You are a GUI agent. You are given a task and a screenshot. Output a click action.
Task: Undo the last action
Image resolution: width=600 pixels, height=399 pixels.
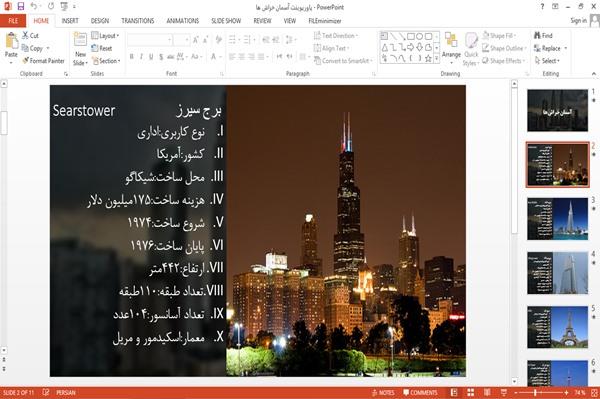tap(34, 7)
